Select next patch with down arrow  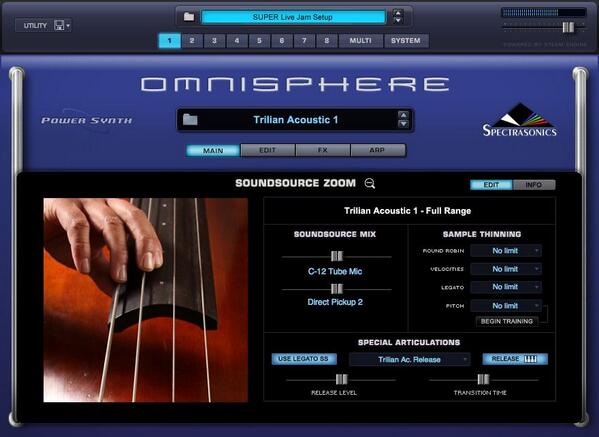point(403,124)
